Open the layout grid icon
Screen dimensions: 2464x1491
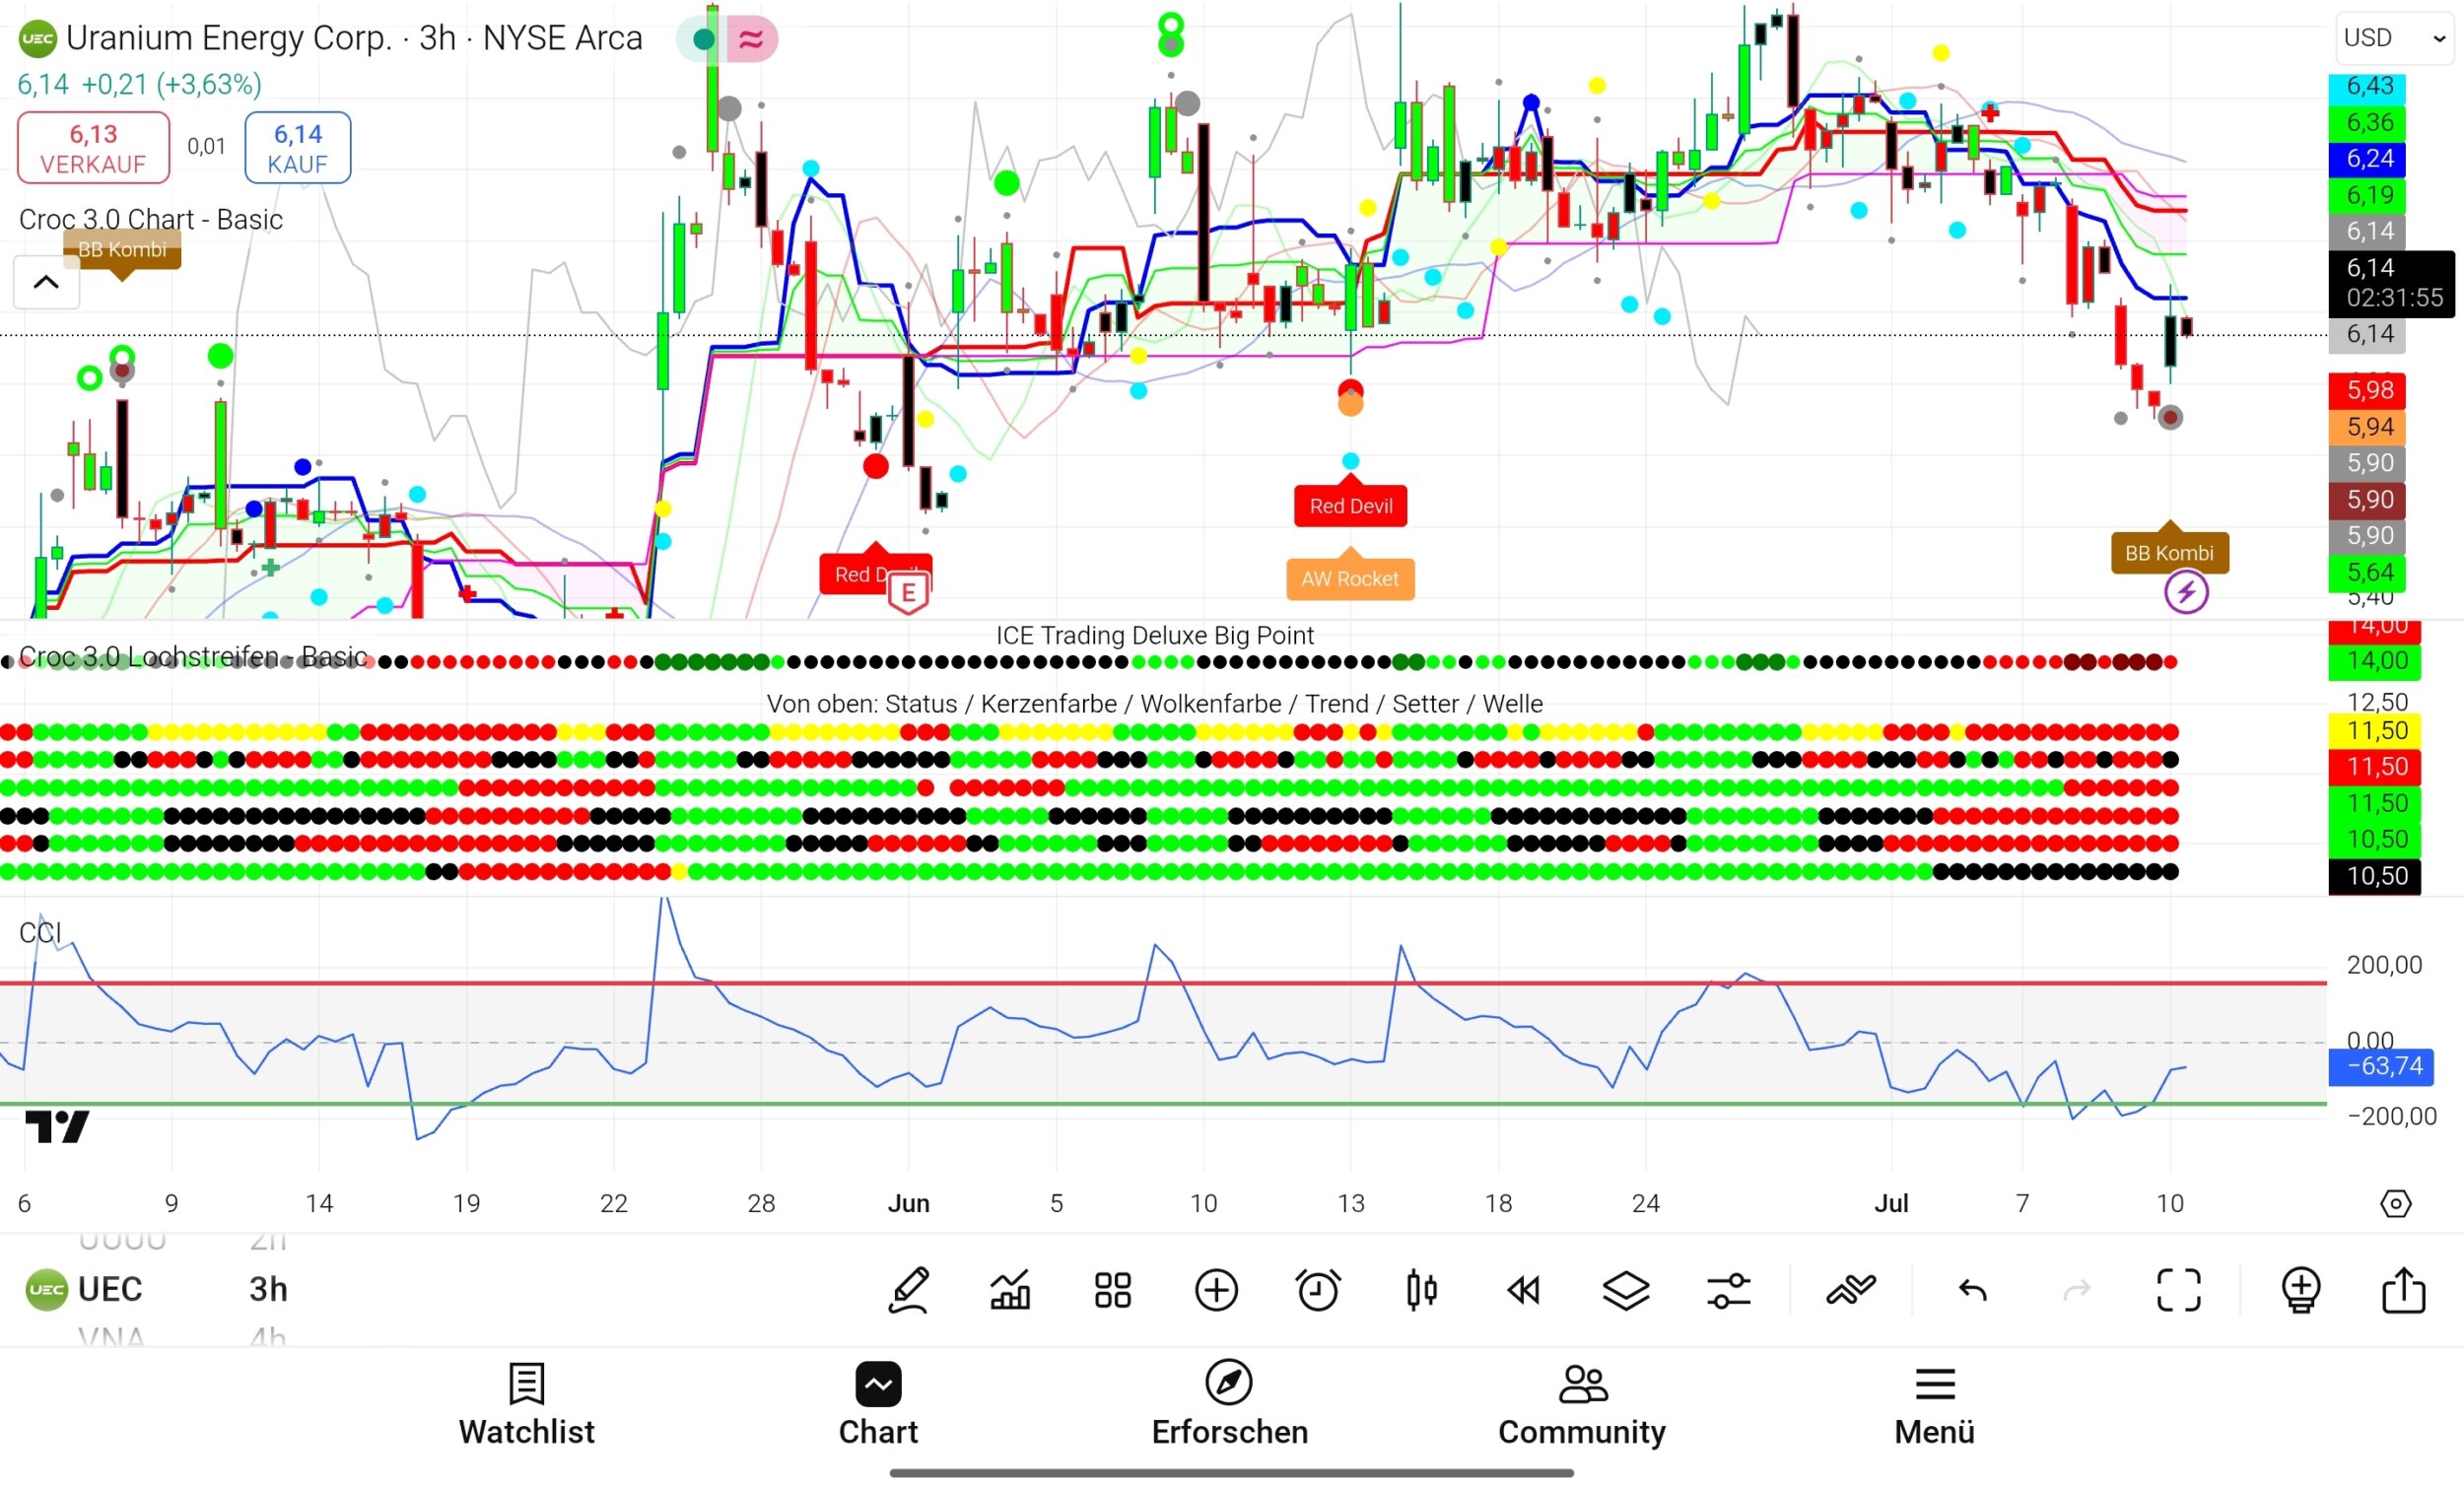tap(1112, 1290)
